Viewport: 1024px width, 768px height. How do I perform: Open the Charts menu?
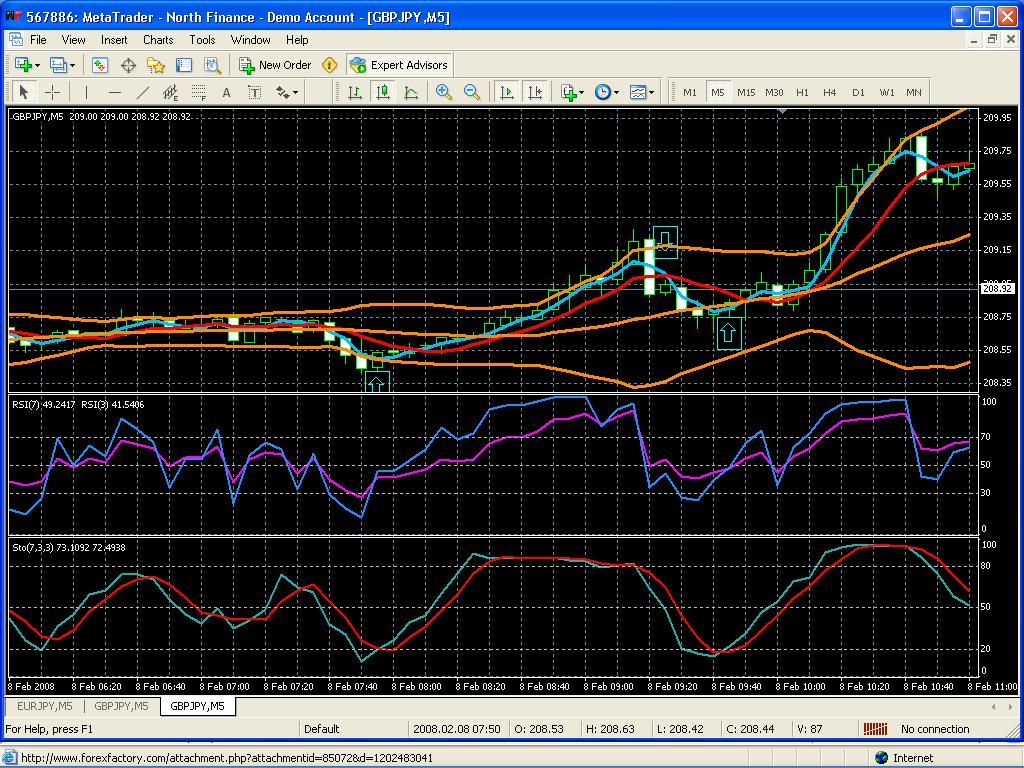pos(158,40)
